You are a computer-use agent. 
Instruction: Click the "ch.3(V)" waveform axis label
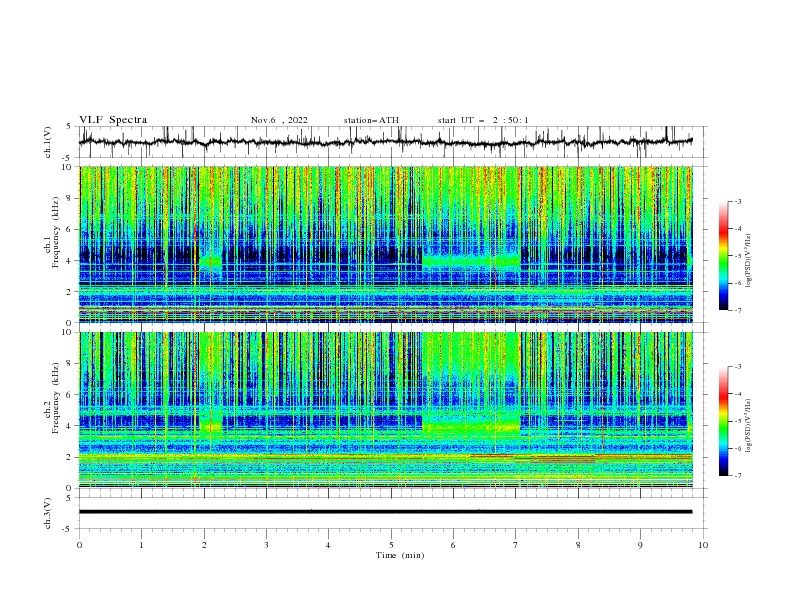48,513
